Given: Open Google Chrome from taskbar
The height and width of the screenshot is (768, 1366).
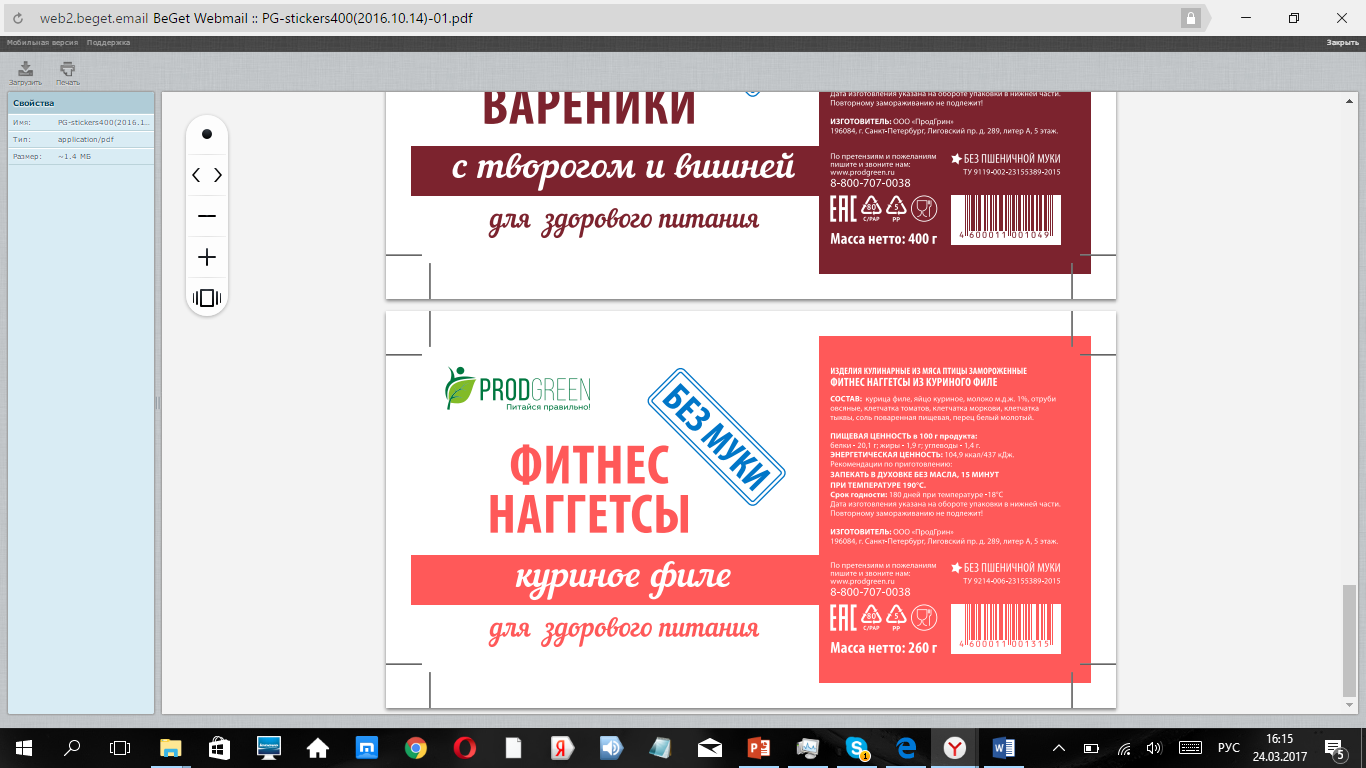Looking at the screenshot, I should coord(416,747).
